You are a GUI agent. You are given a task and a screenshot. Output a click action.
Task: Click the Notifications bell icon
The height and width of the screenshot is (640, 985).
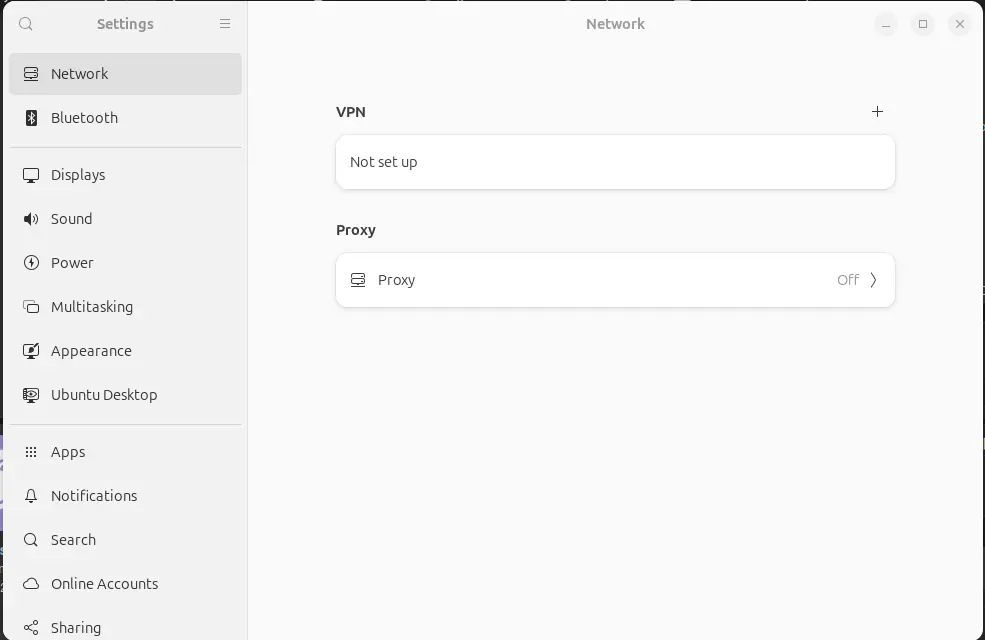31,496
